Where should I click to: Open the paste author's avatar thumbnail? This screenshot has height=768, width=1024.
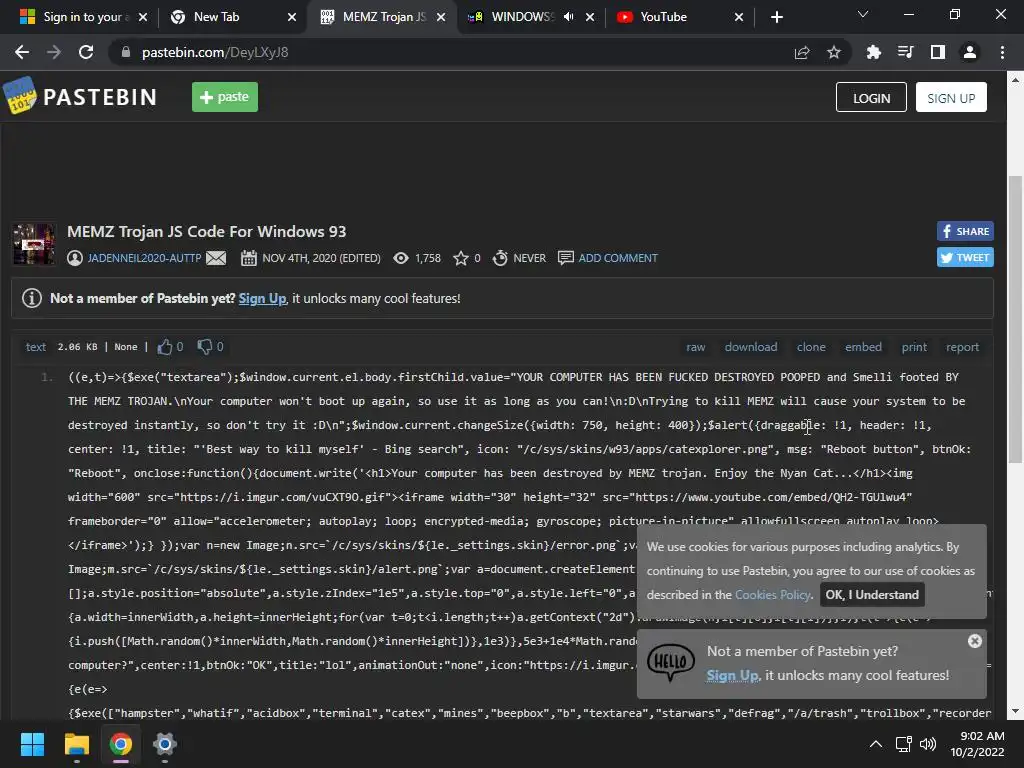click(34, 244)
